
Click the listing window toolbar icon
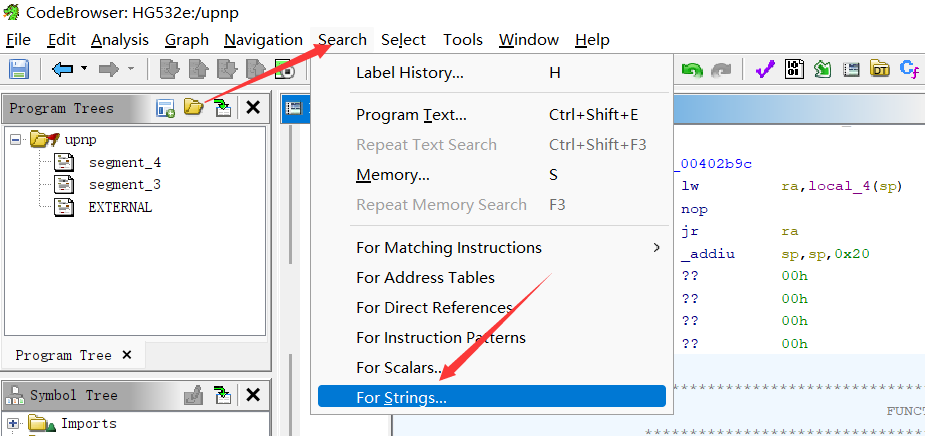[x=851, y=70]
